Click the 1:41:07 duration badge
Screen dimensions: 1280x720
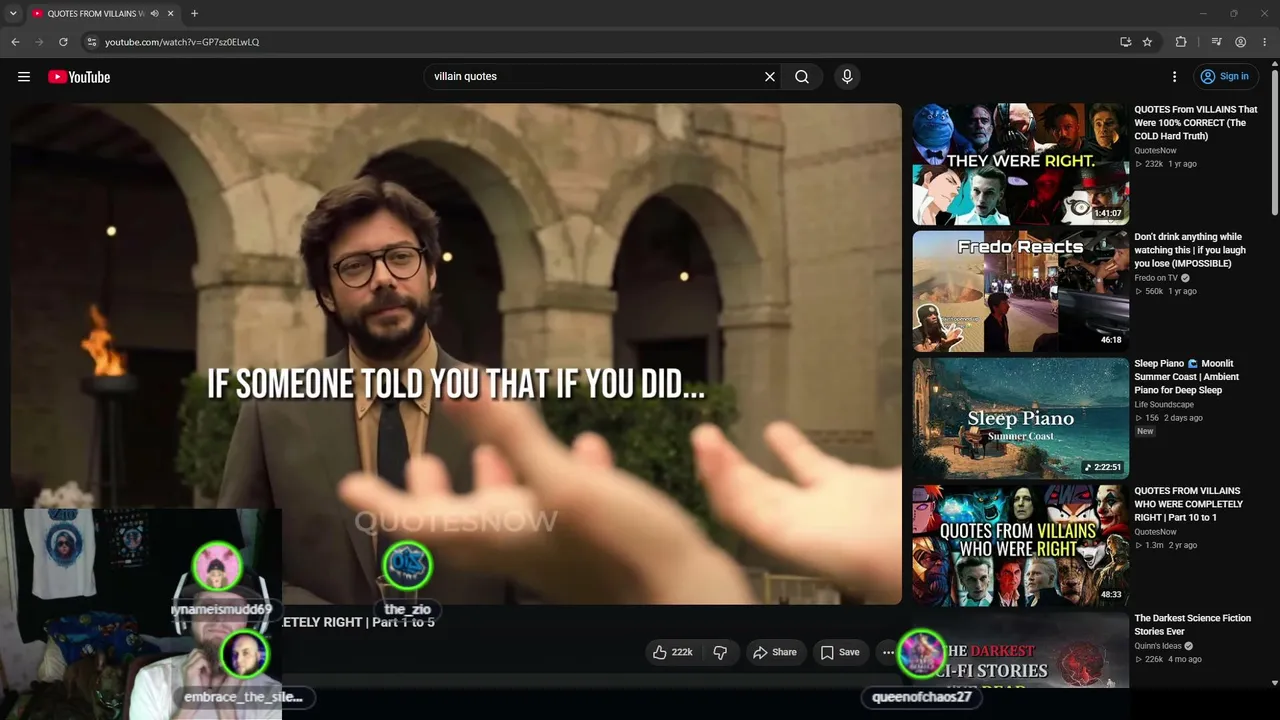[x=1108, y=213]
